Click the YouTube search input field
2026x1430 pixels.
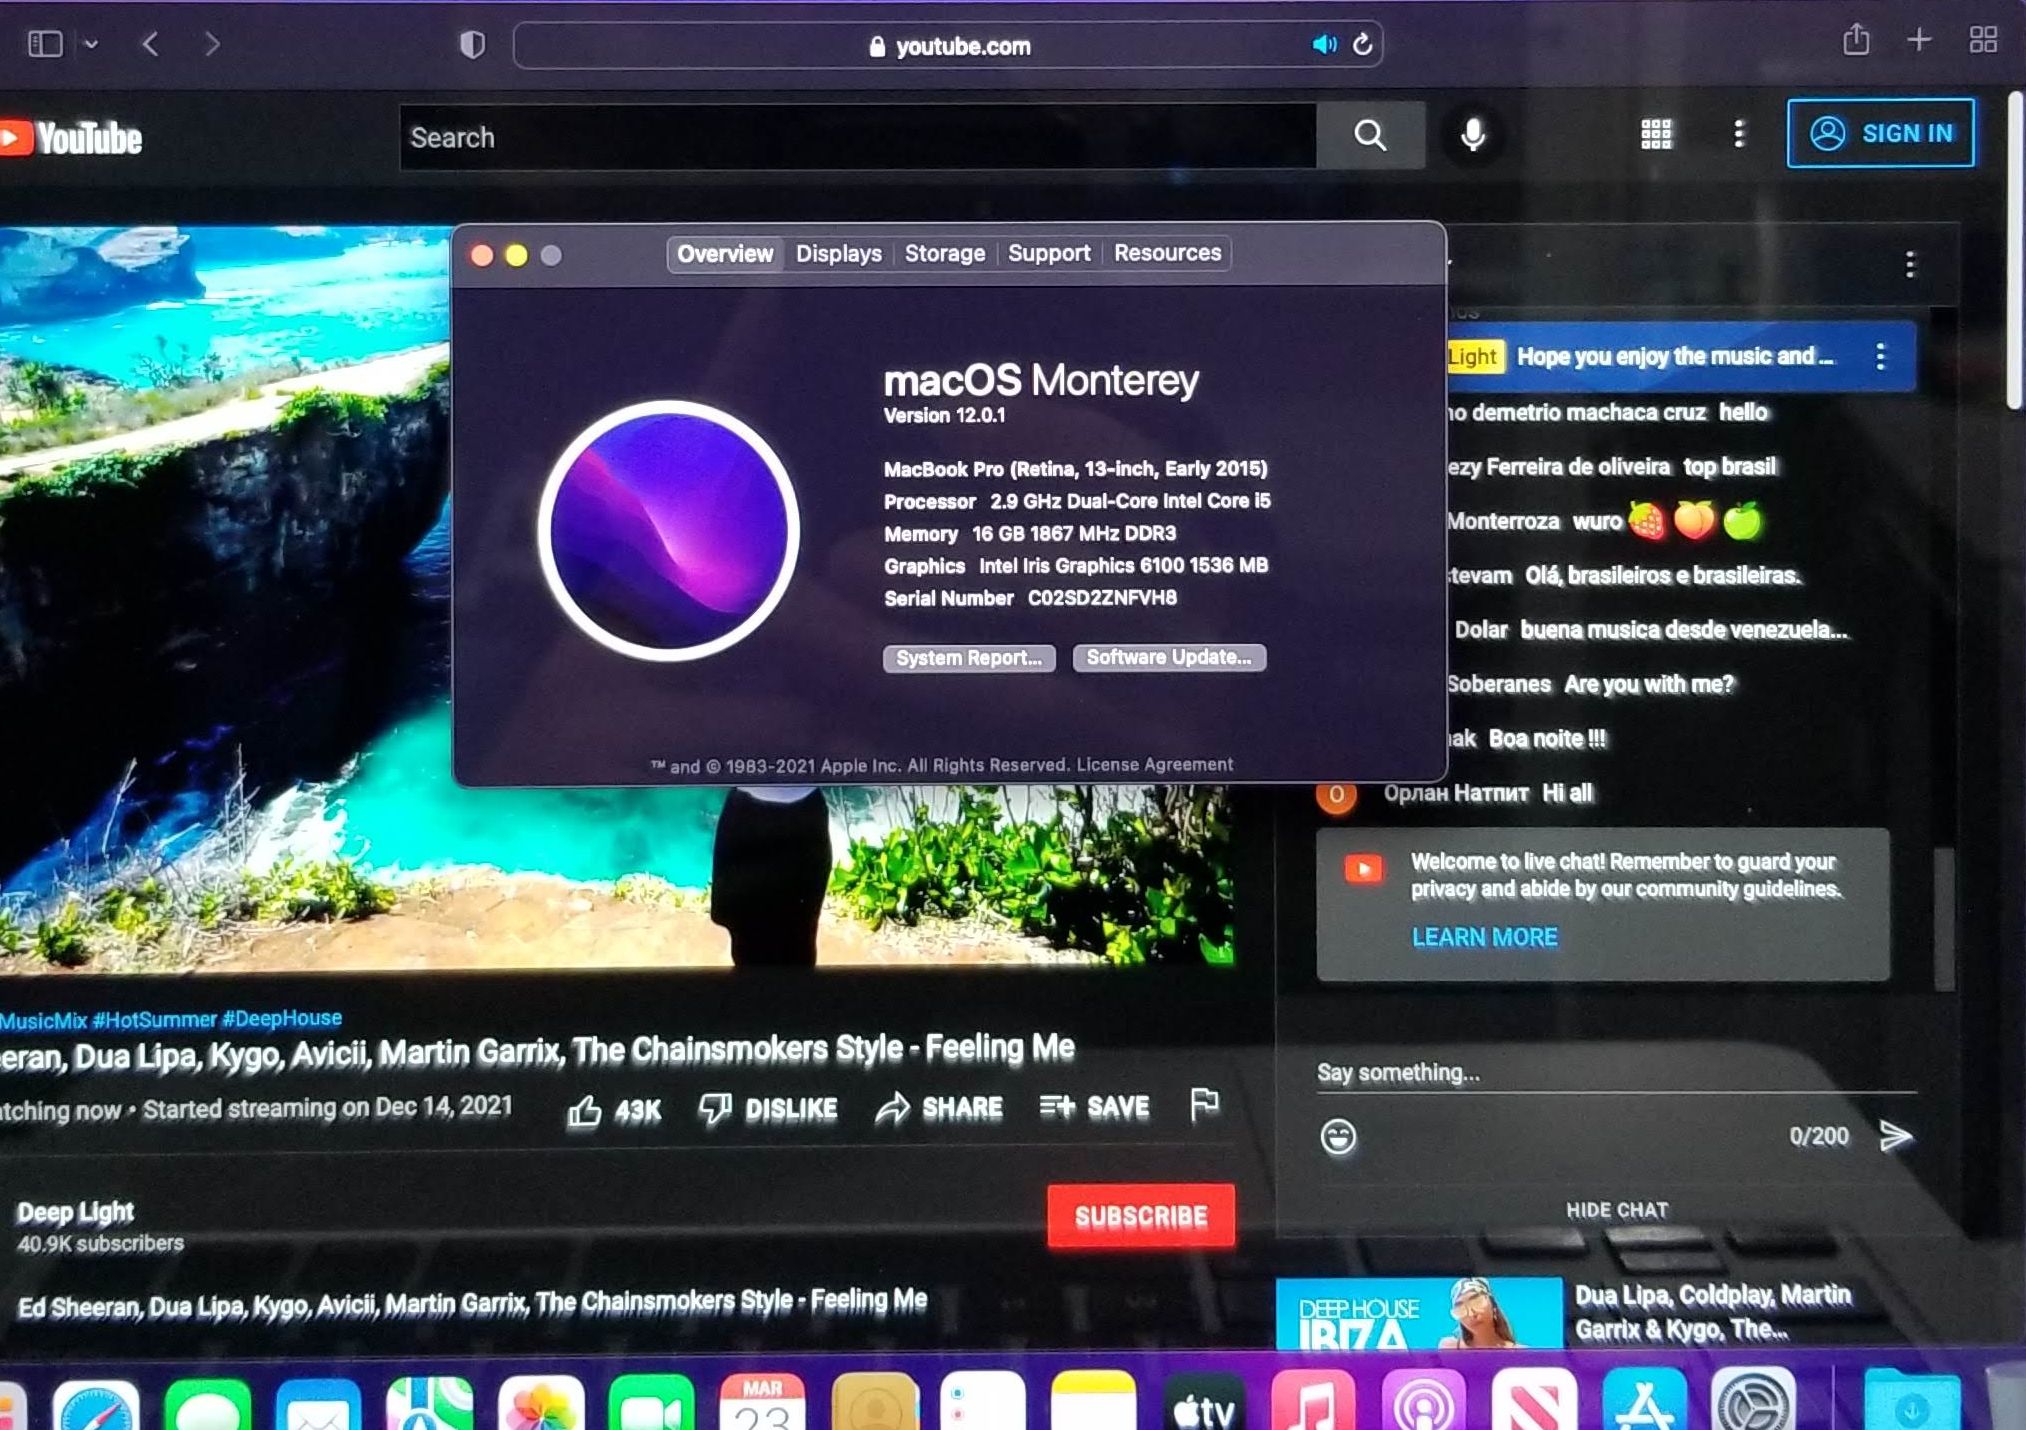[x=857, y=137]
